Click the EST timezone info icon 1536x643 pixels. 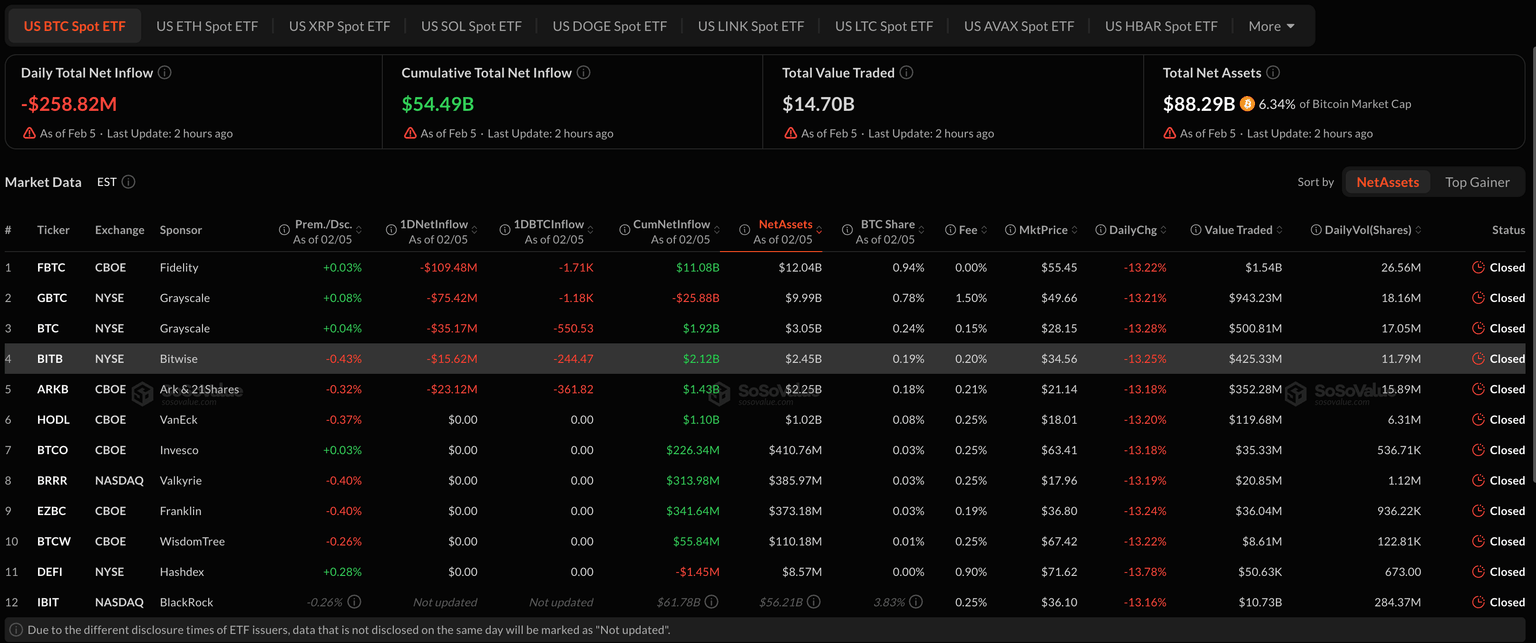click(128, 182)
